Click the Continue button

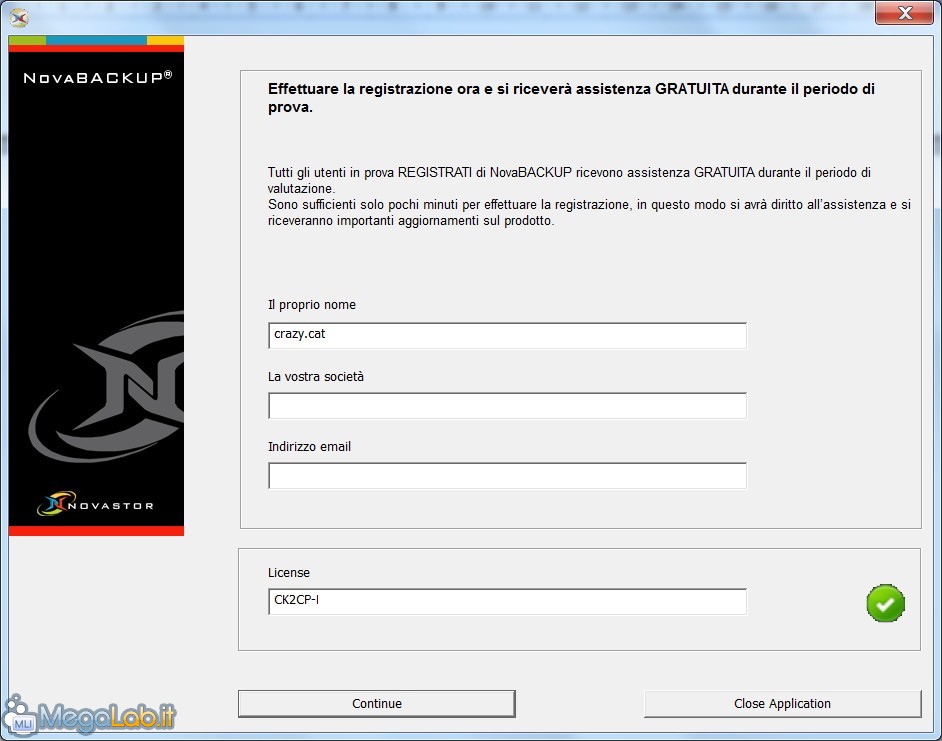pyautogui.click(x=377, y=704)
